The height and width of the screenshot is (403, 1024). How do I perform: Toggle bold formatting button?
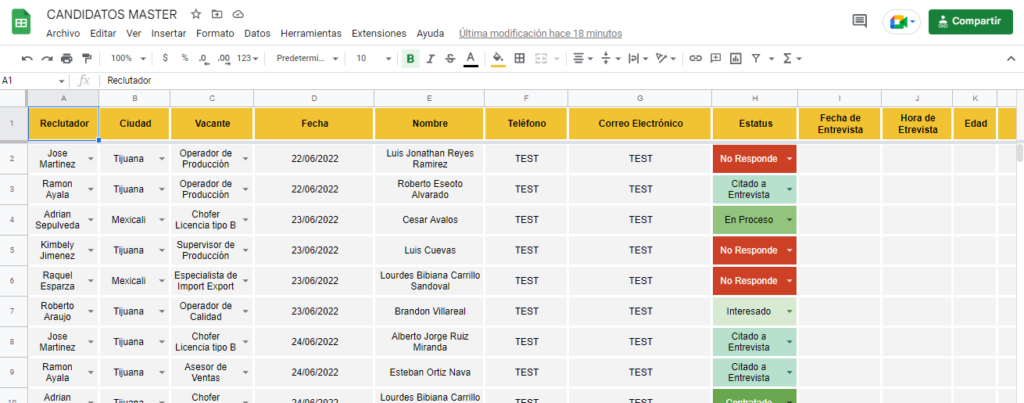pyautogui.click(x=410, y=59)
